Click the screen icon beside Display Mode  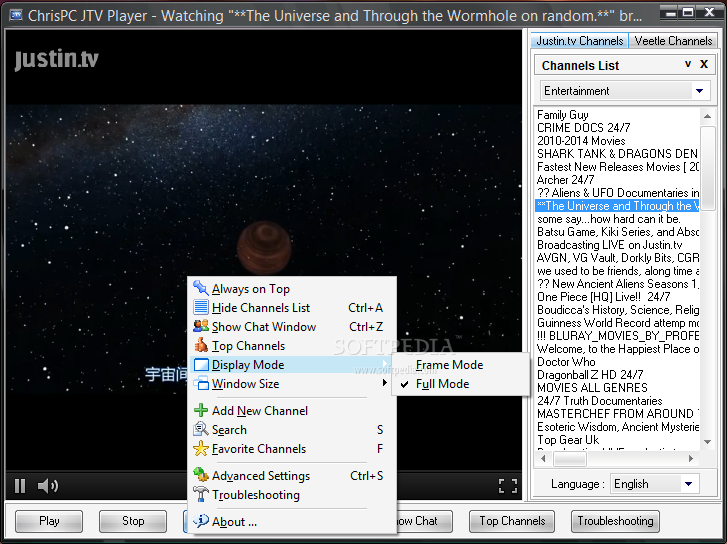click(x=201, y=365)
